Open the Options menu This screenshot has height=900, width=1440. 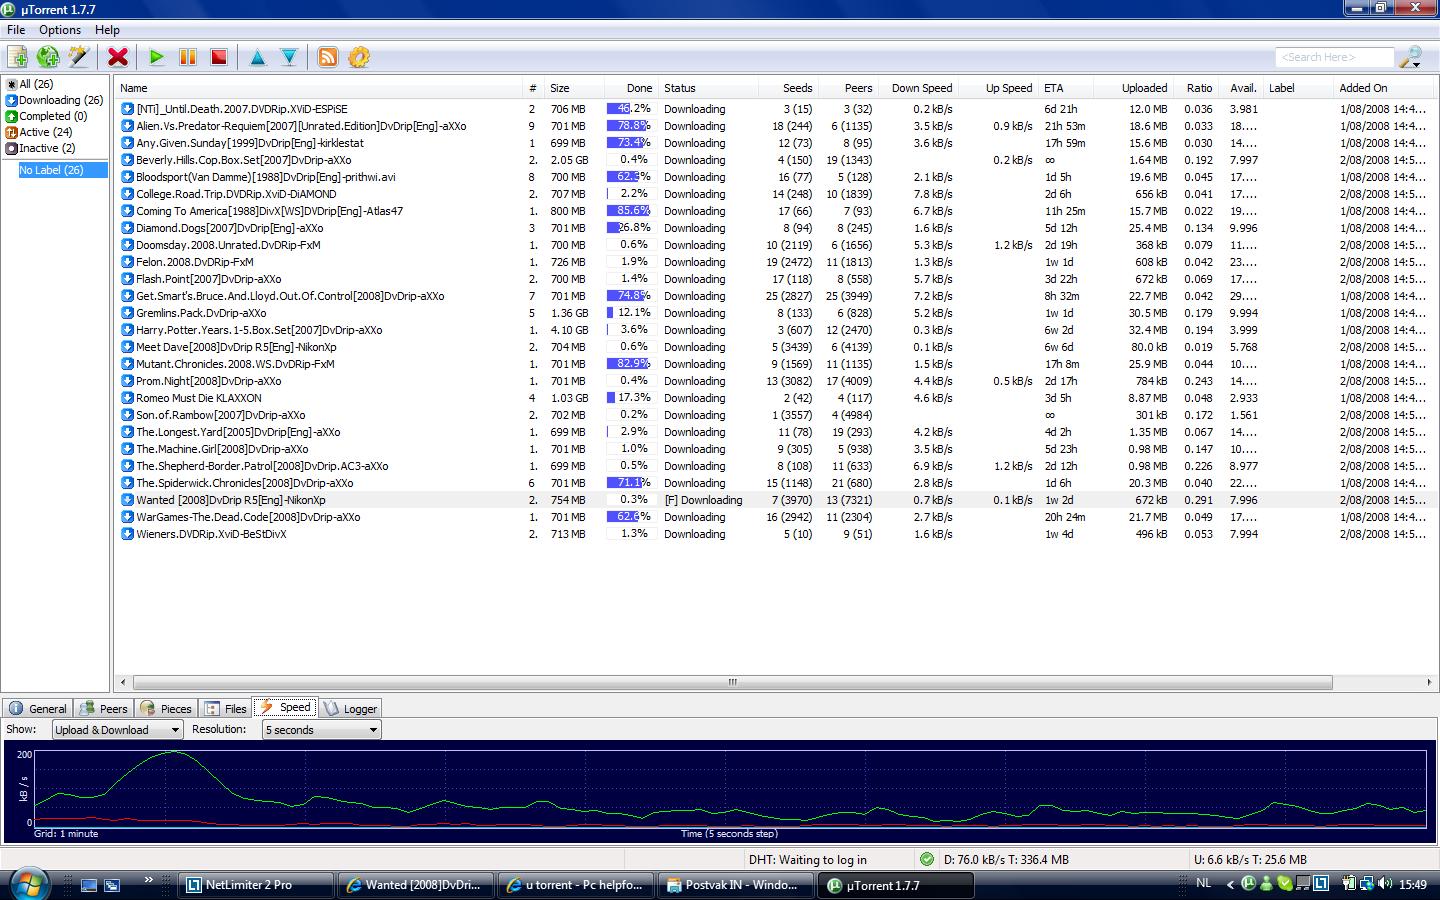click(x=60, y=30)
